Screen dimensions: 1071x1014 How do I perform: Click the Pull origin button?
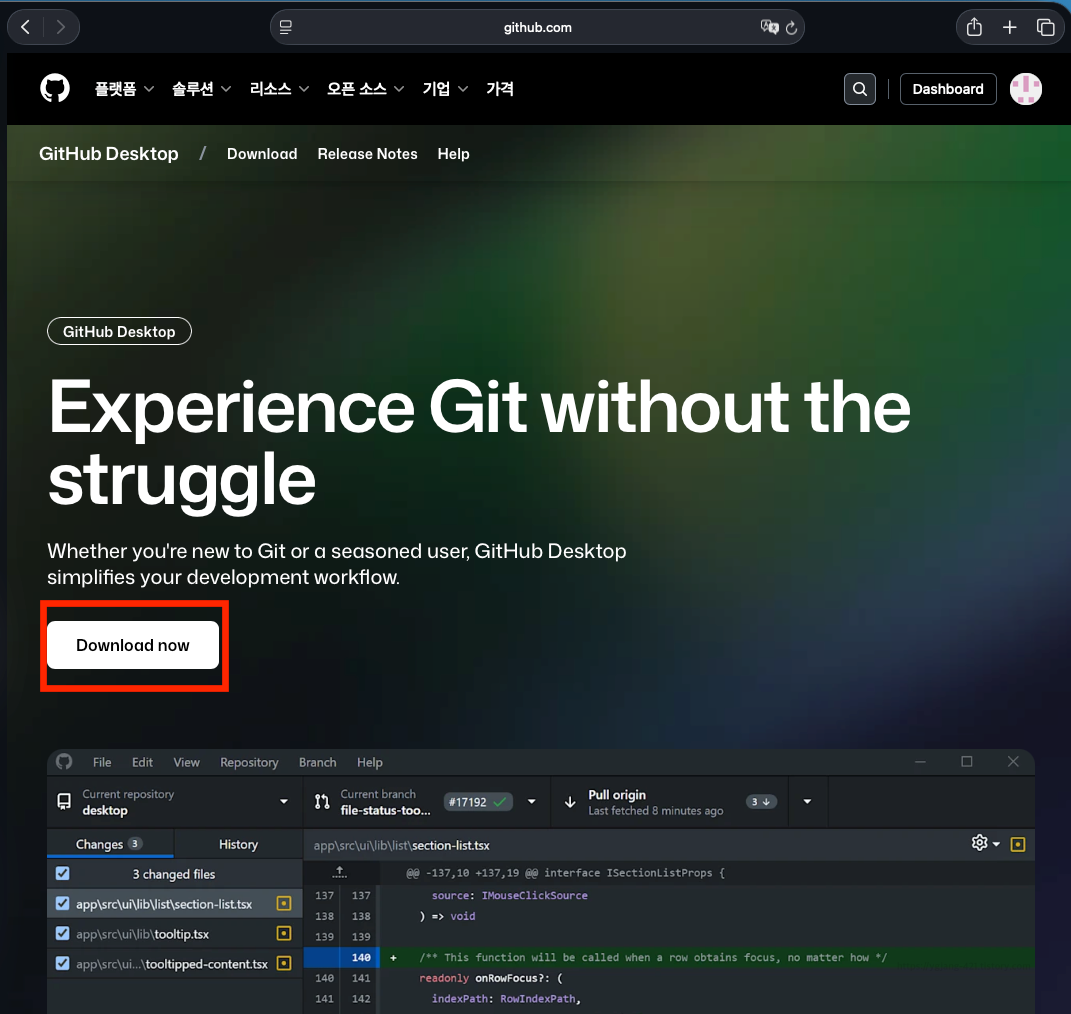[x=669, y=802]
